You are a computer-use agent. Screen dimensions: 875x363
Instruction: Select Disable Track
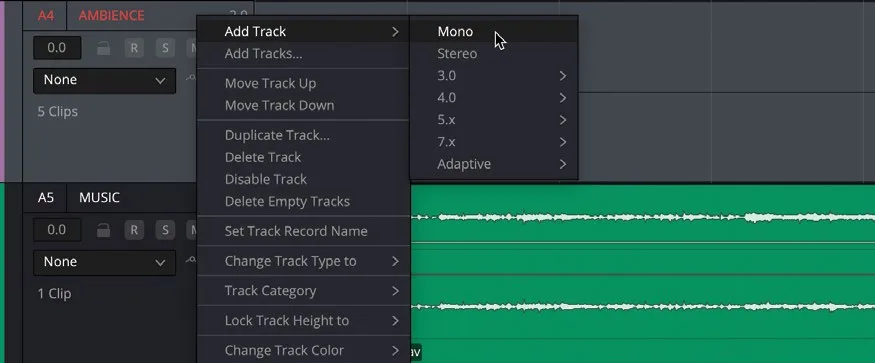click(304, 179)
